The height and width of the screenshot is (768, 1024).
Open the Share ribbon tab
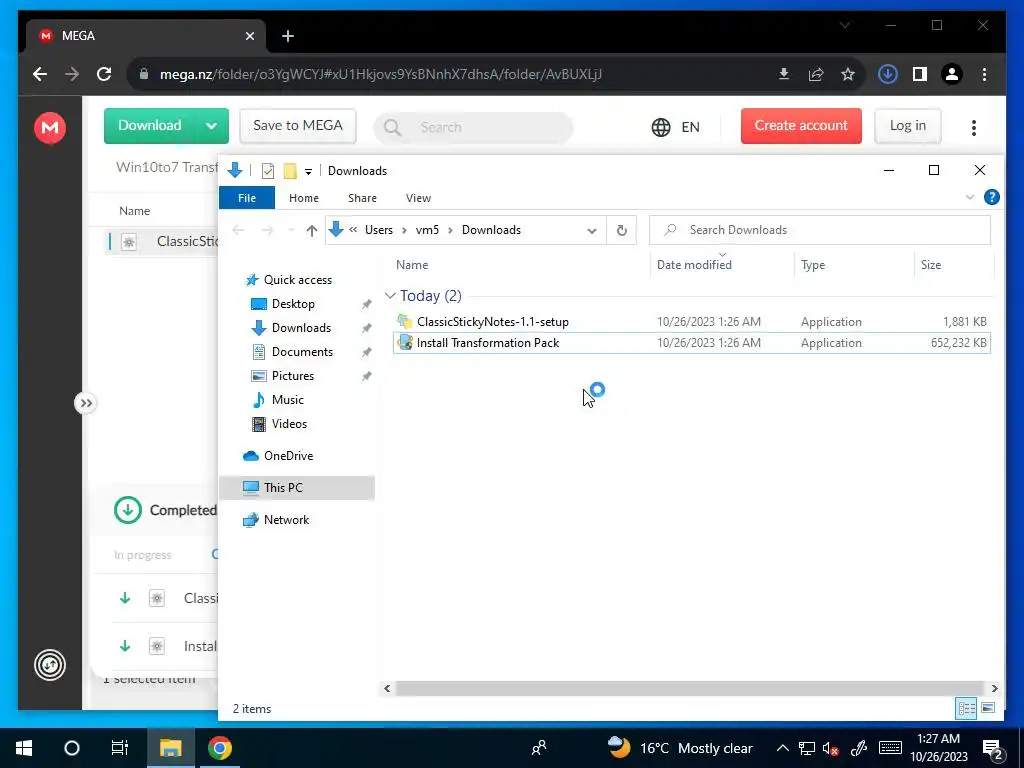(x=362, y=198)
